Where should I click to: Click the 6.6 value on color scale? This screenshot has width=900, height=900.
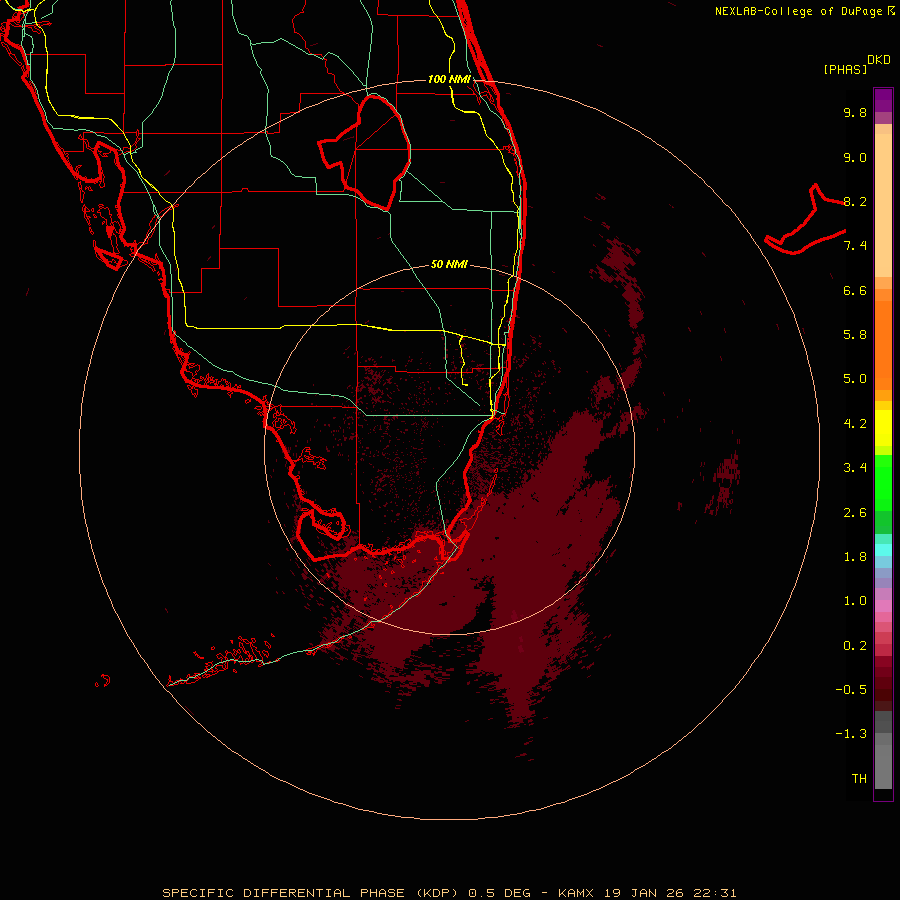pyautogui.click(x=855, y=290)
